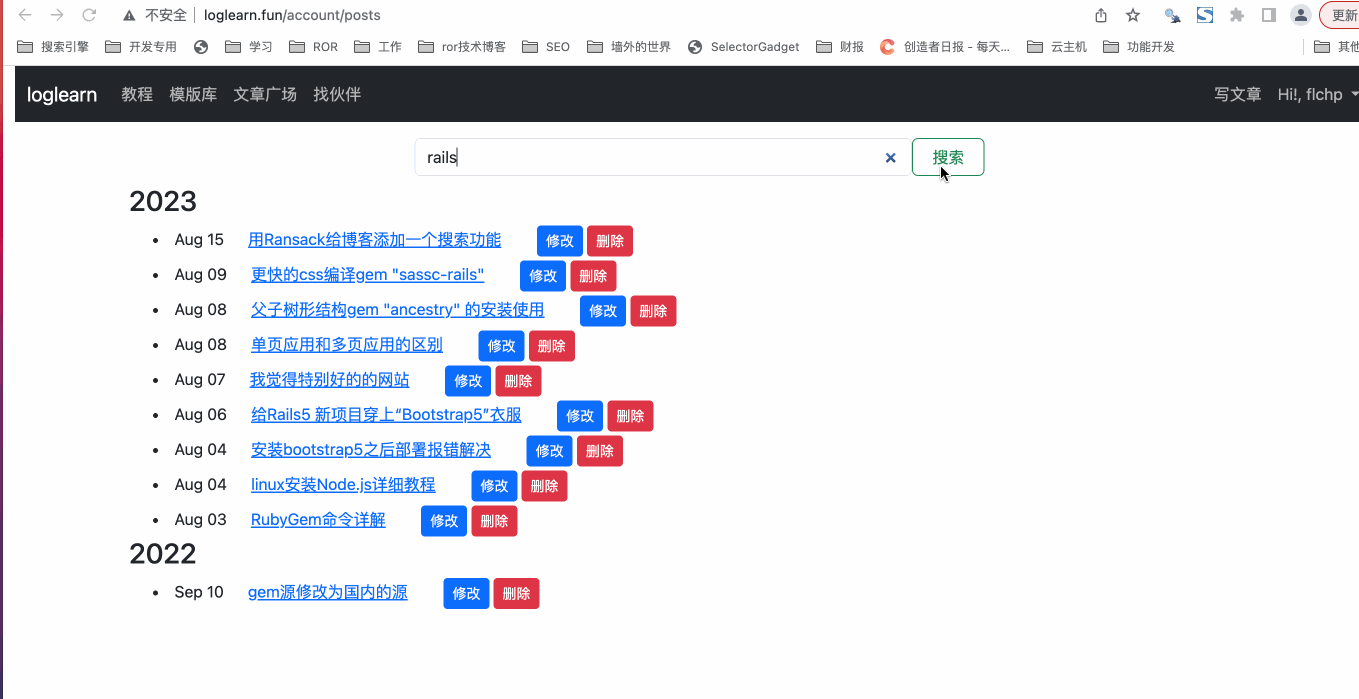Clear search text with the X icon
The height and width of the screenshot is (699, 1359).
(x=890, y=158)
